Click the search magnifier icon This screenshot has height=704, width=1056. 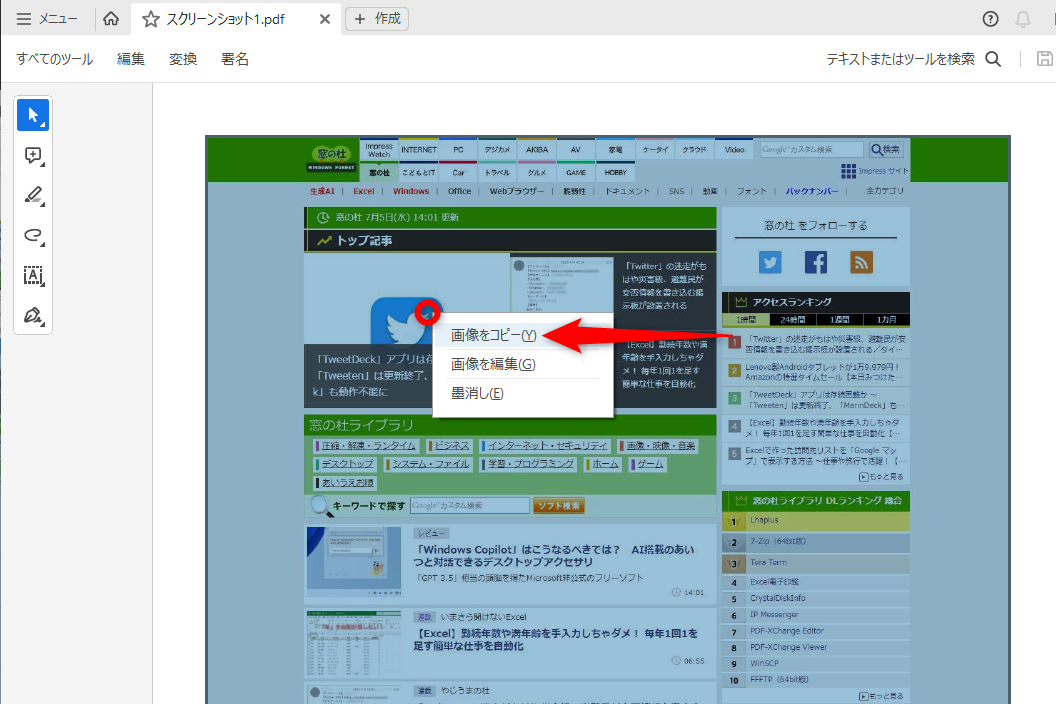pyautogui.click(x=993, y=59)
